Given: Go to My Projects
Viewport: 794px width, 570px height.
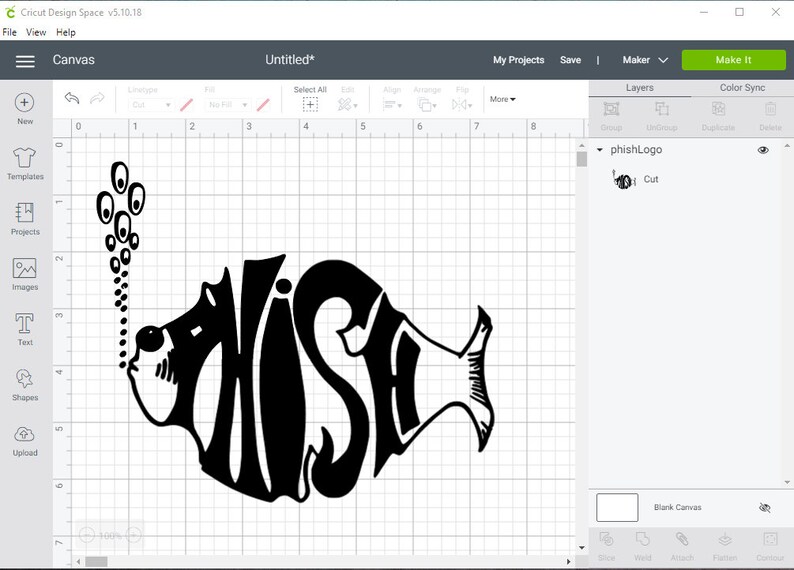Looking at the screenshot, I should coord(519,60).
